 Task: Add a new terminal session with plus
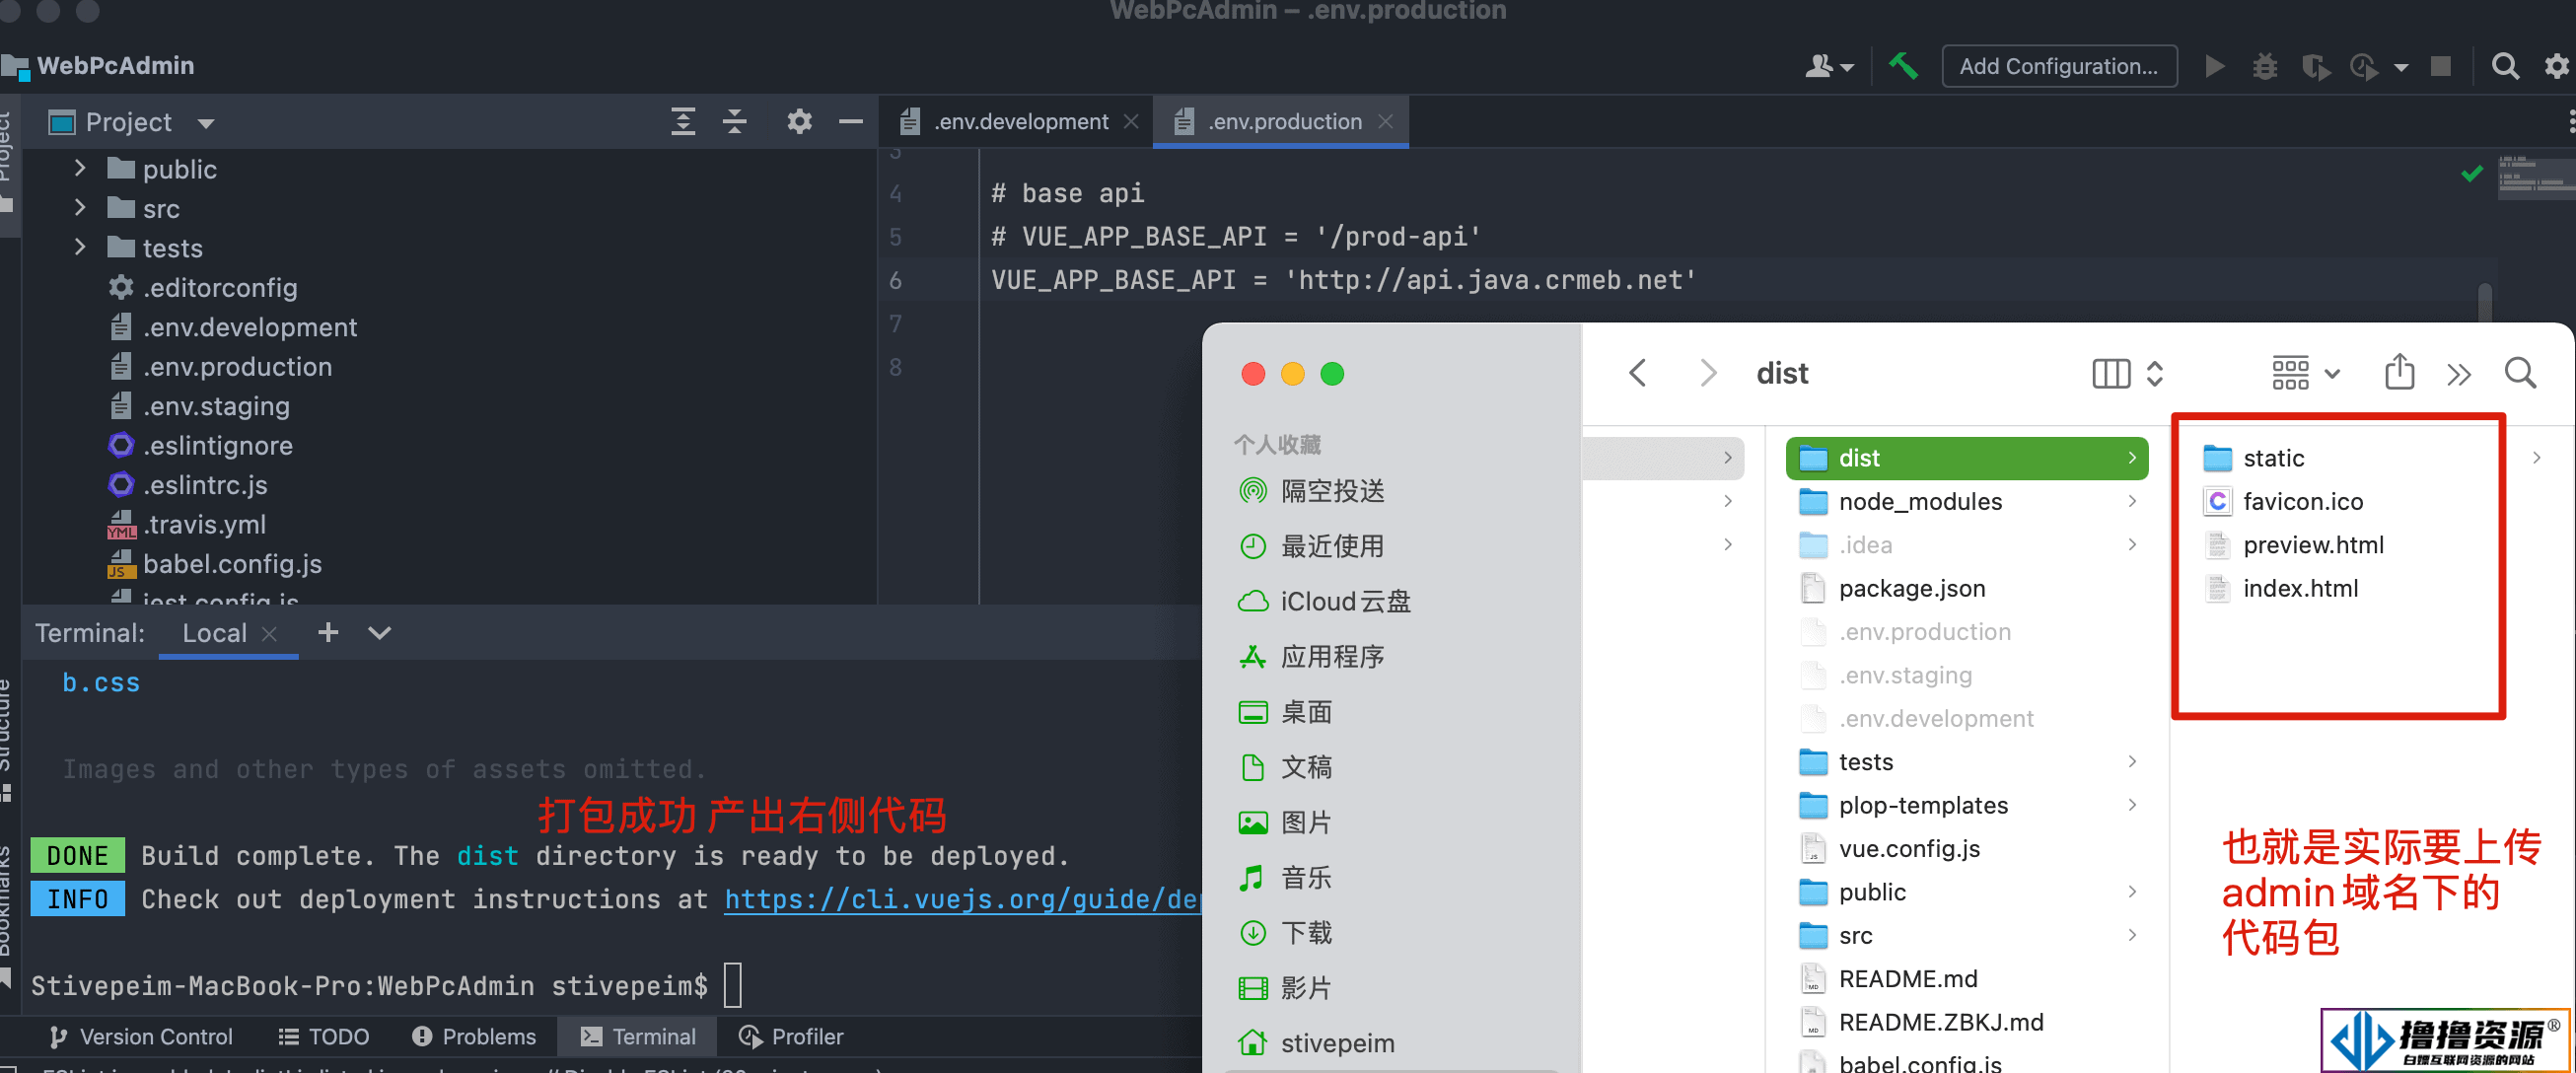point(328,632)
